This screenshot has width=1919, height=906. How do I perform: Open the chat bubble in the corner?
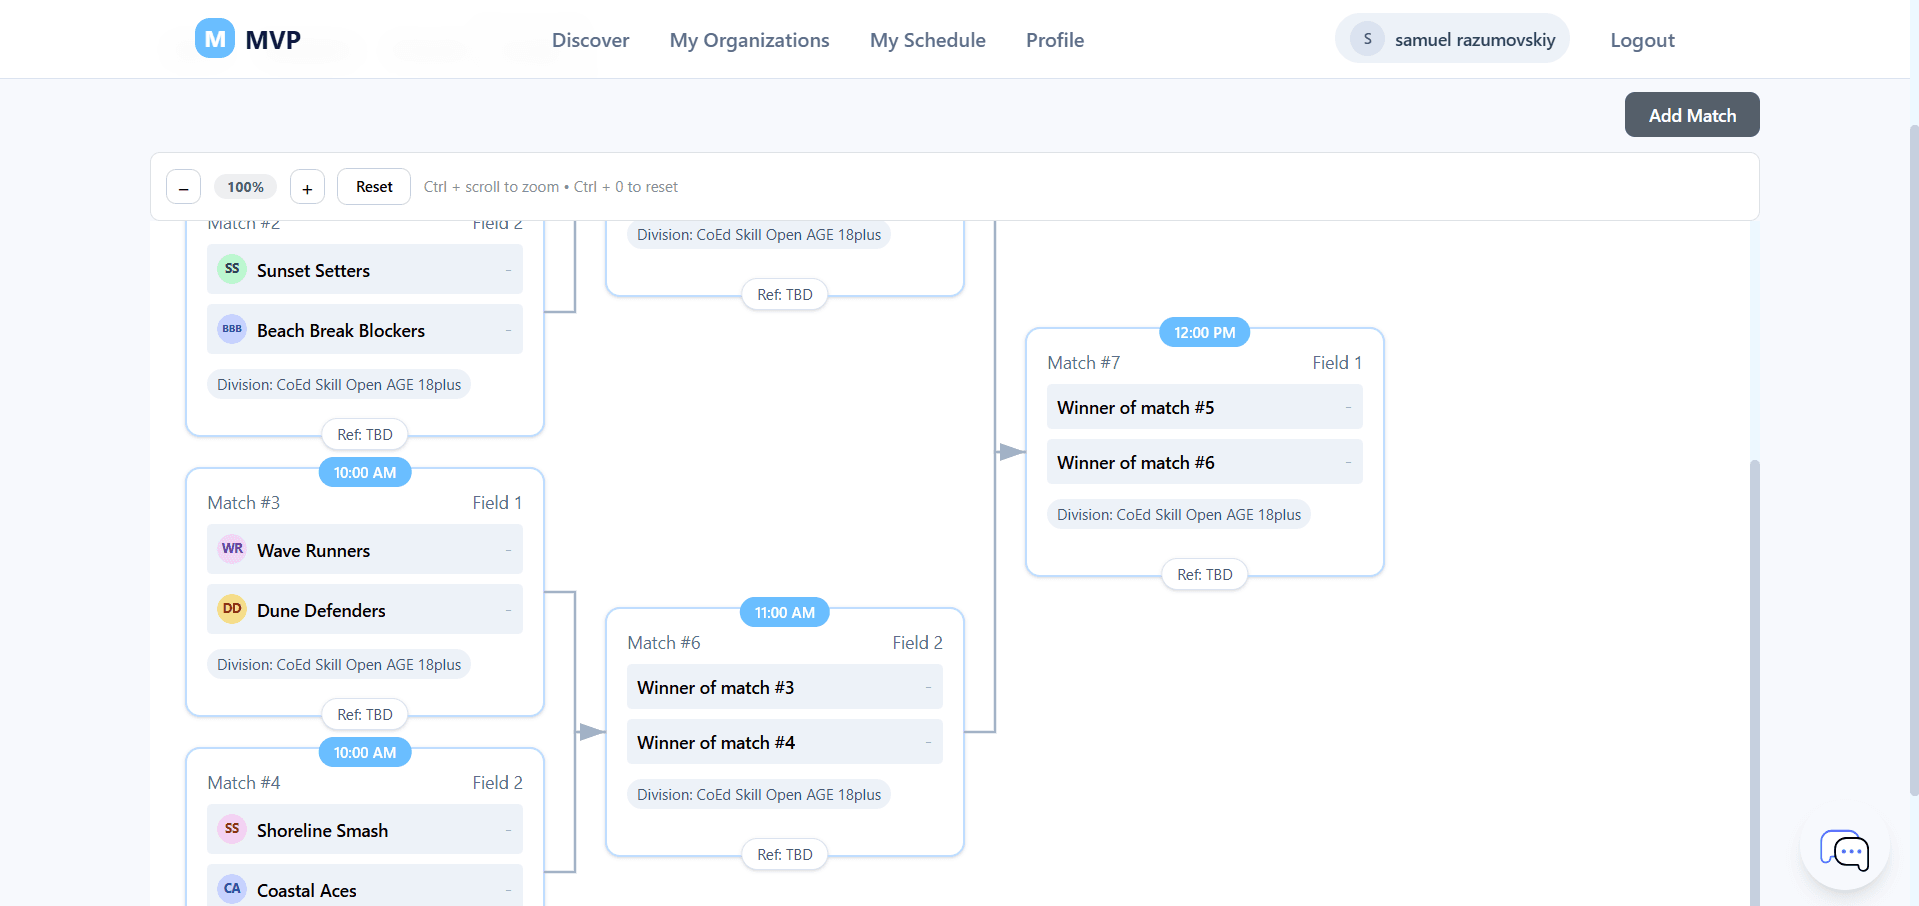[1844, 851]
